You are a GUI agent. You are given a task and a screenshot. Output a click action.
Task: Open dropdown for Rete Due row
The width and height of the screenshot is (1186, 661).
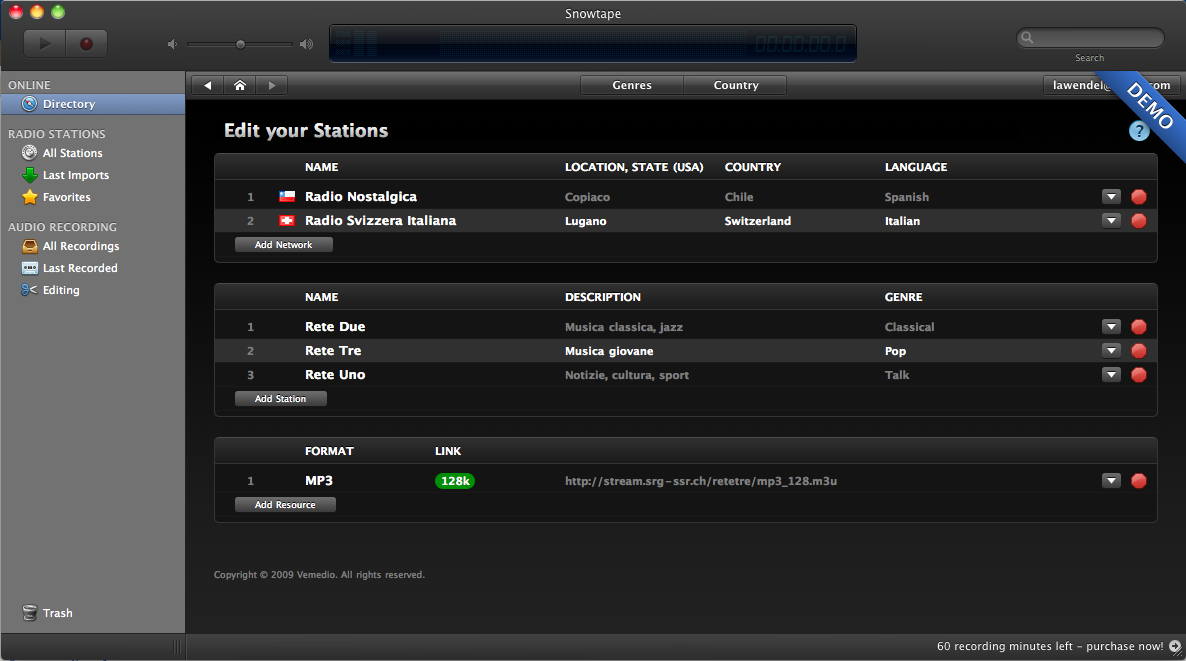1110,327
